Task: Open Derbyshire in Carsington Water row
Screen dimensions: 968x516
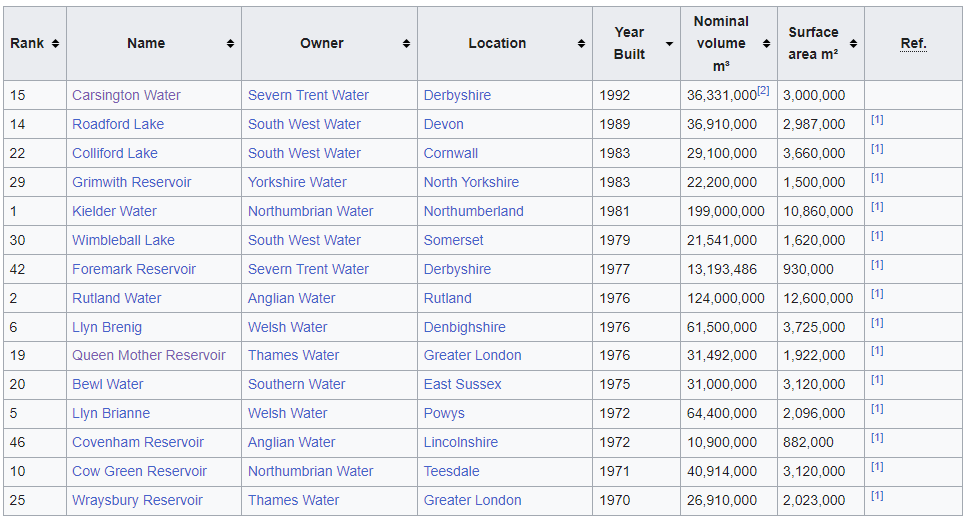Action: 457,95
